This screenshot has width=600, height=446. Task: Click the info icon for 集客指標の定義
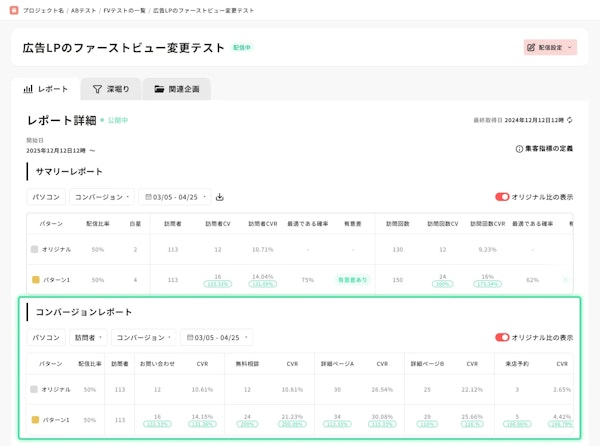519,148
